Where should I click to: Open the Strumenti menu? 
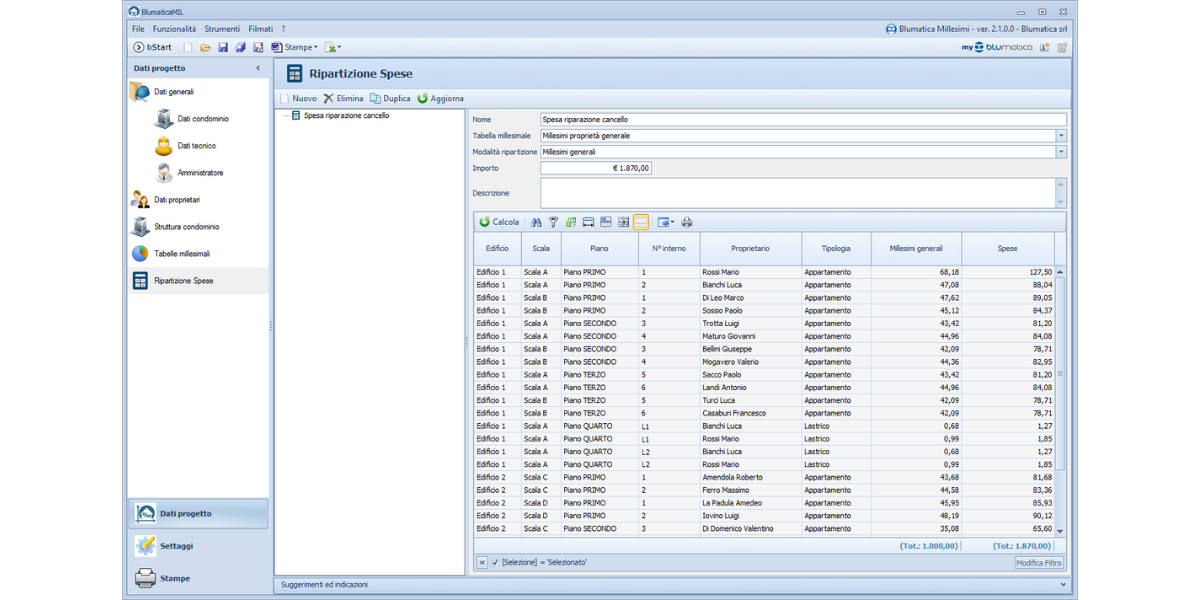tap(222, 29)
